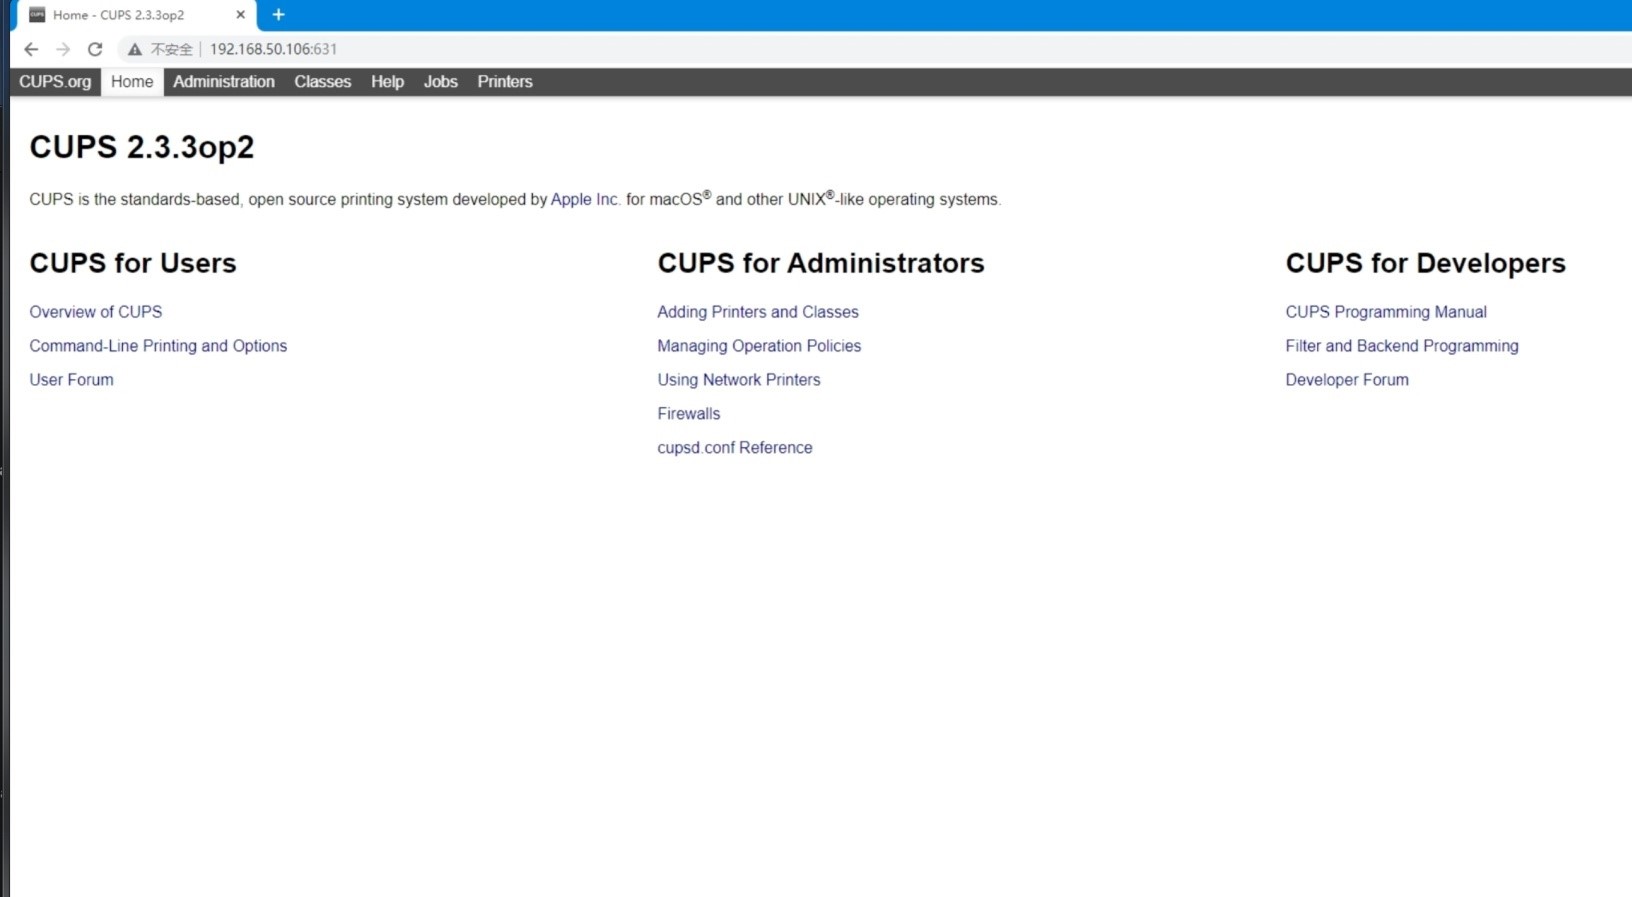Go to the Jobs tab
This screenshot has width=1632, height=897.
[x=440, y=82]
